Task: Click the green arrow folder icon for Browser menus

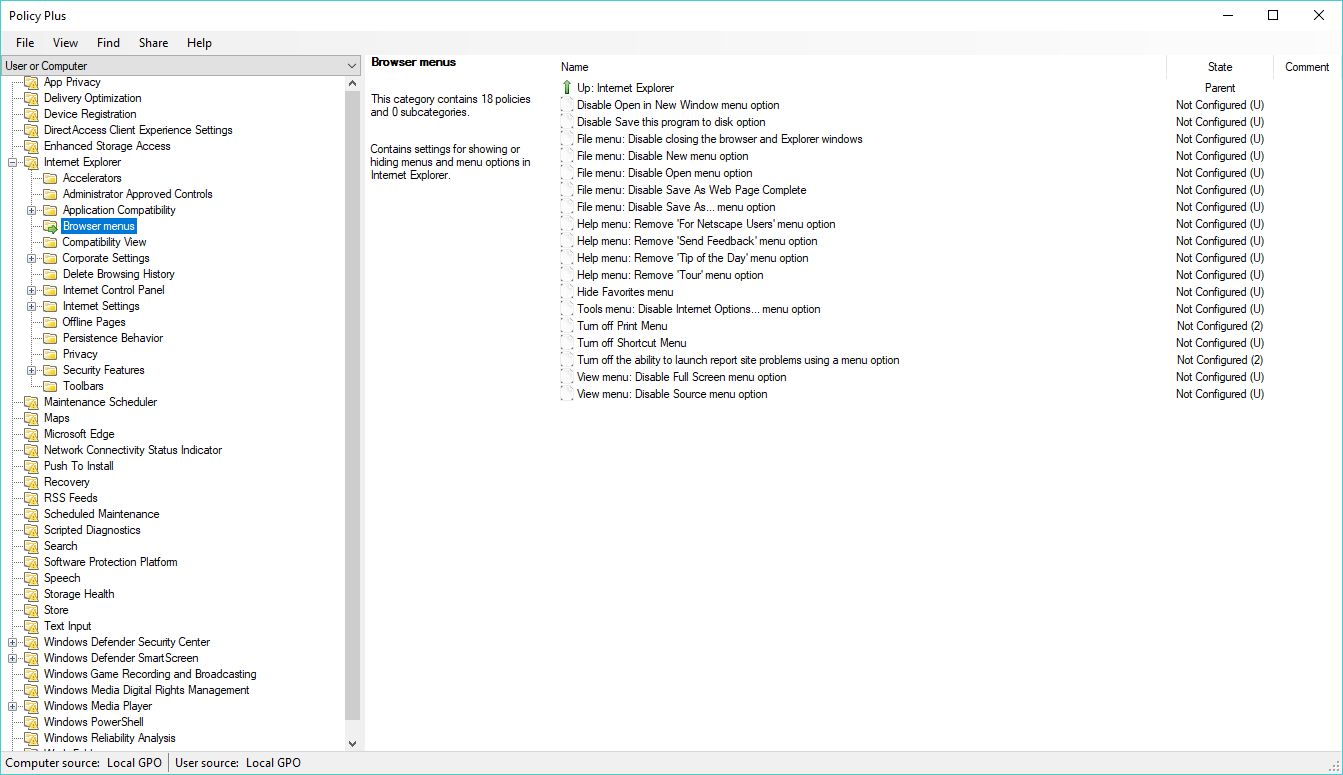Action: click(x=50, y=226)
